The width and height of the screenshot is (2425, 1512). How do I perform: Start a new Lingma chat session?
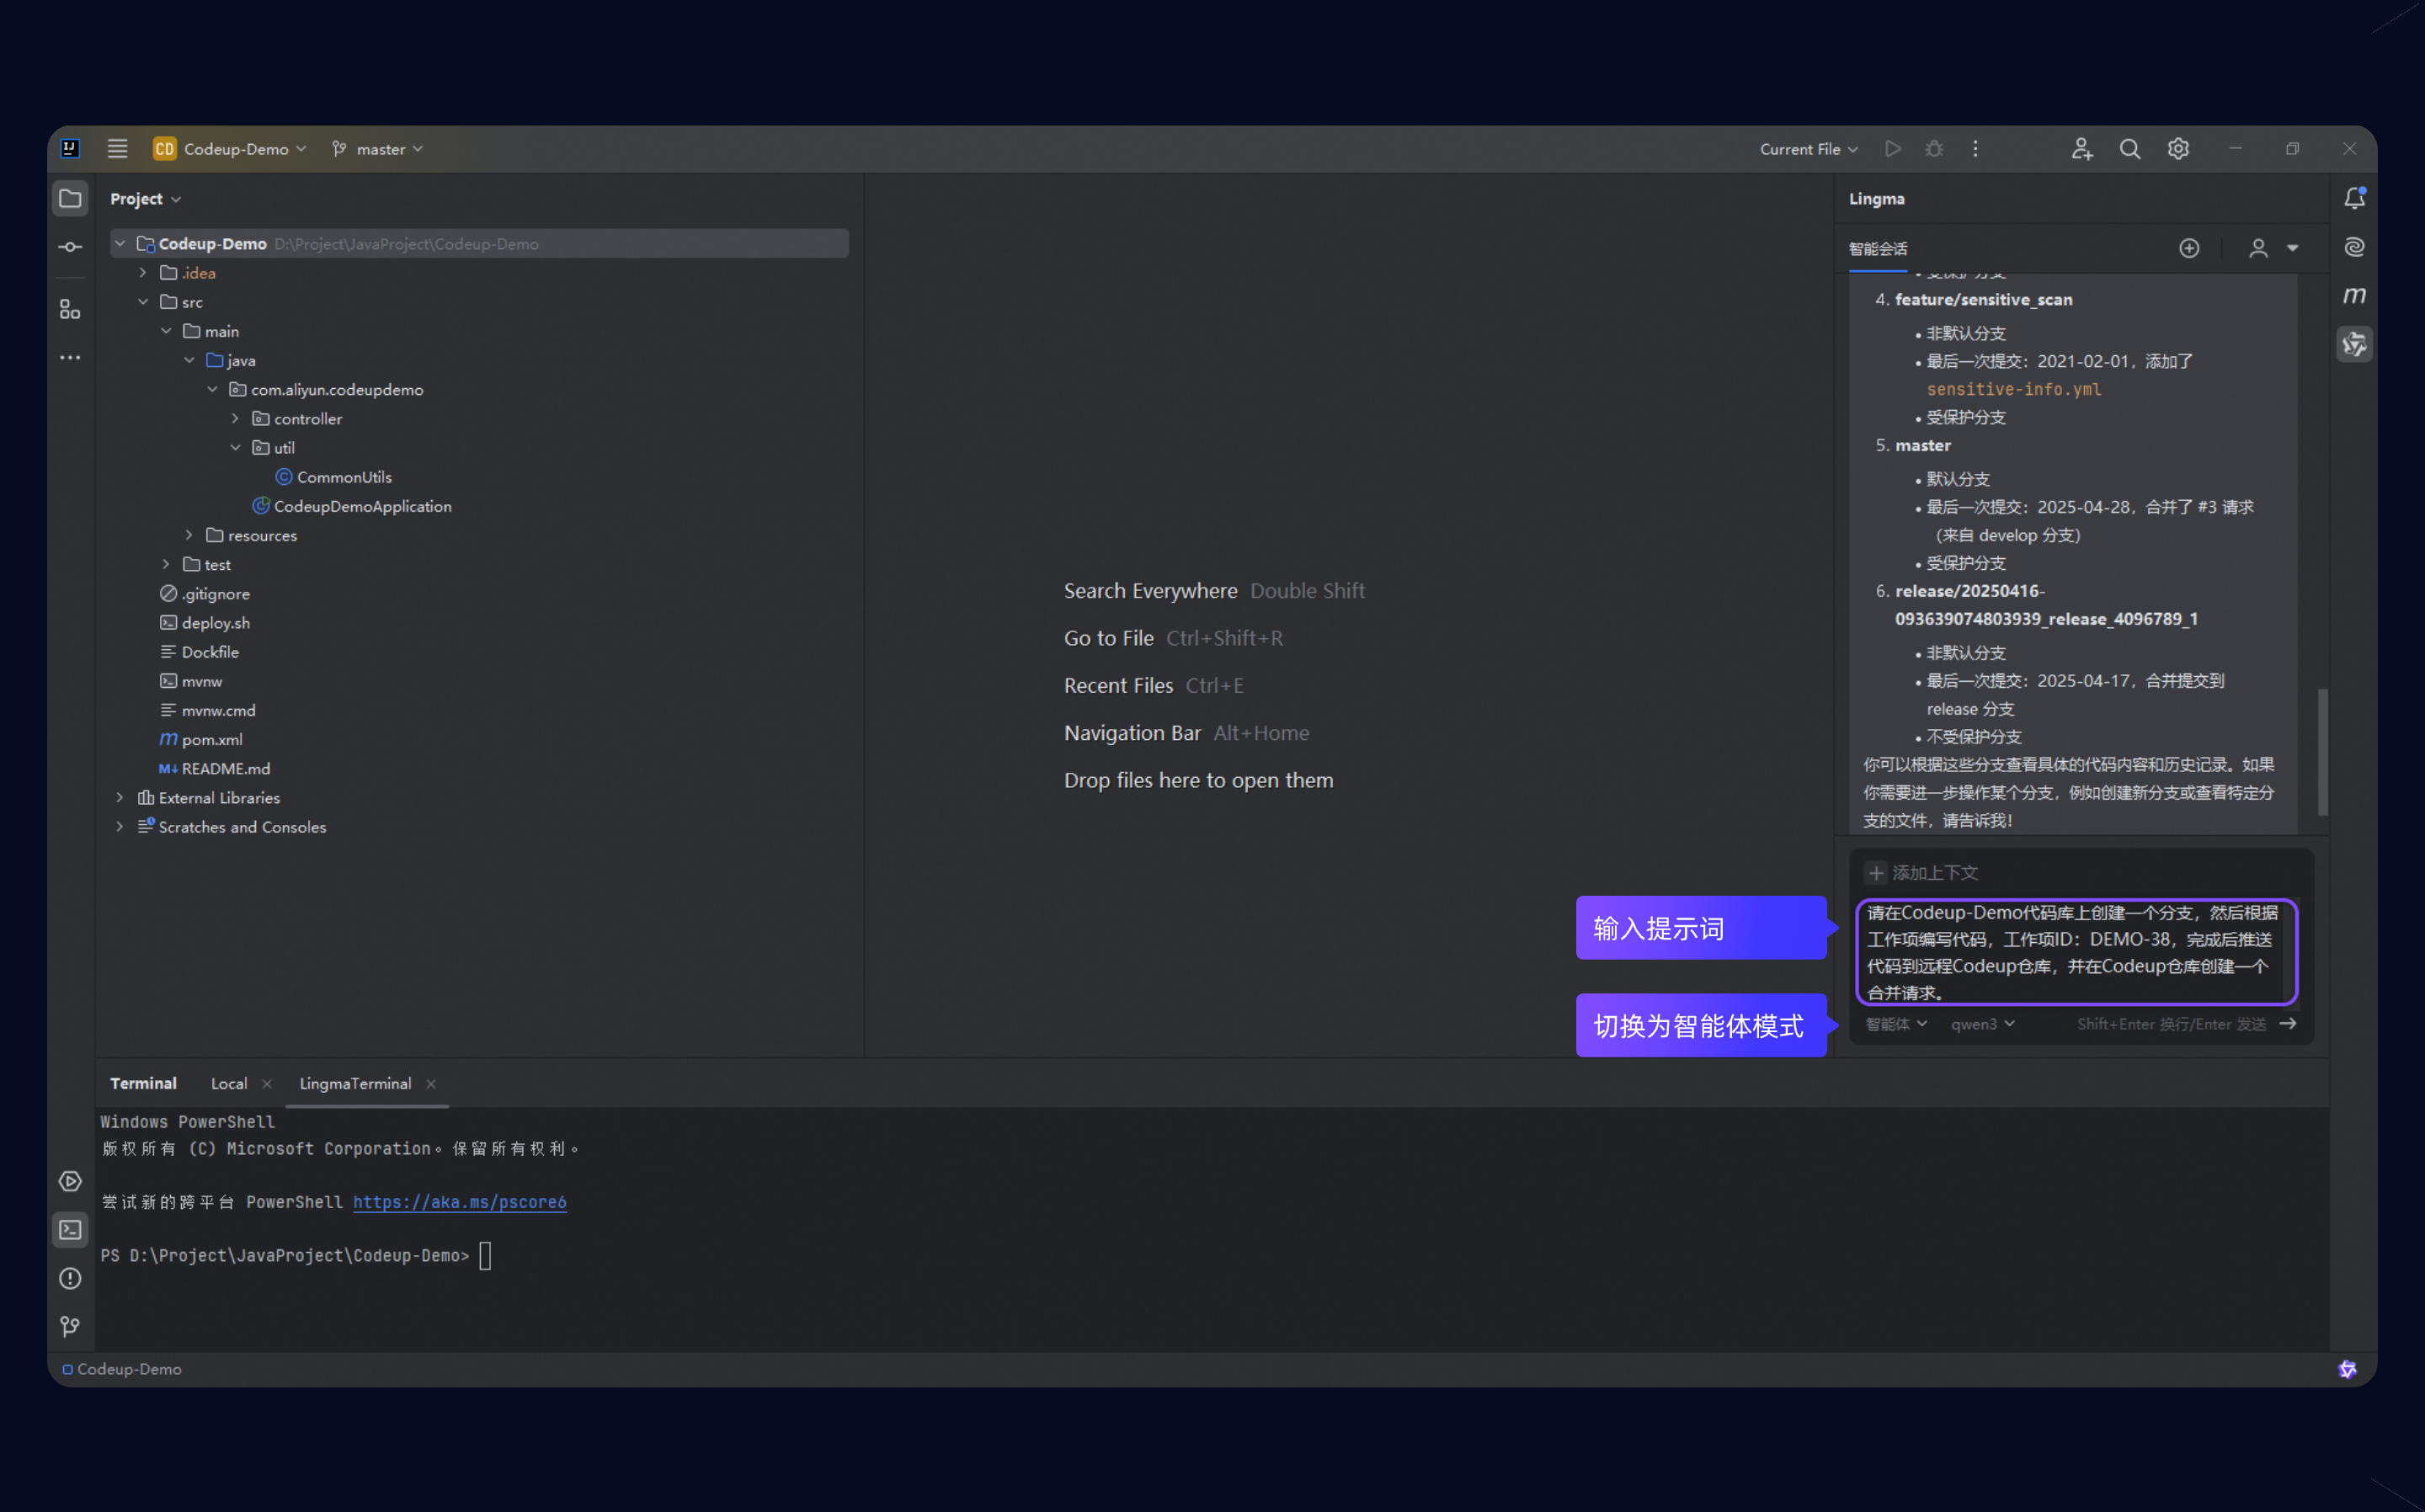click(2189, 248)
